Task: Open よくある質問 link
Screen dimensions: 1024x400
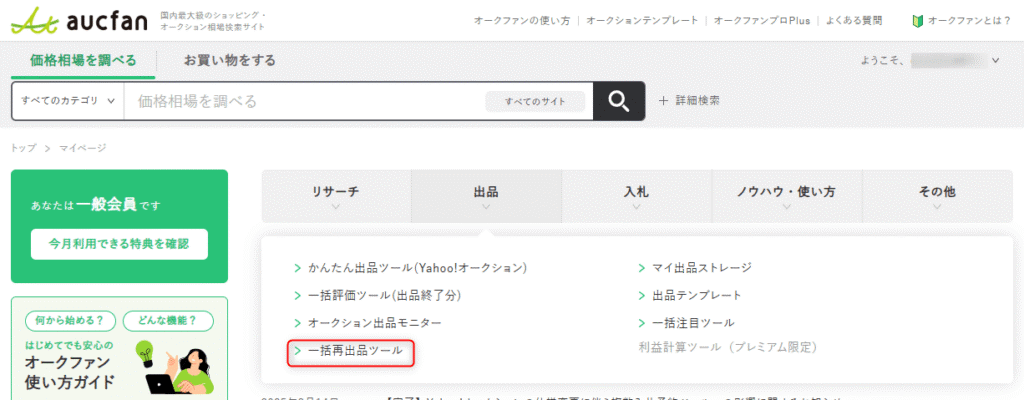Action: tap(854, 21)
